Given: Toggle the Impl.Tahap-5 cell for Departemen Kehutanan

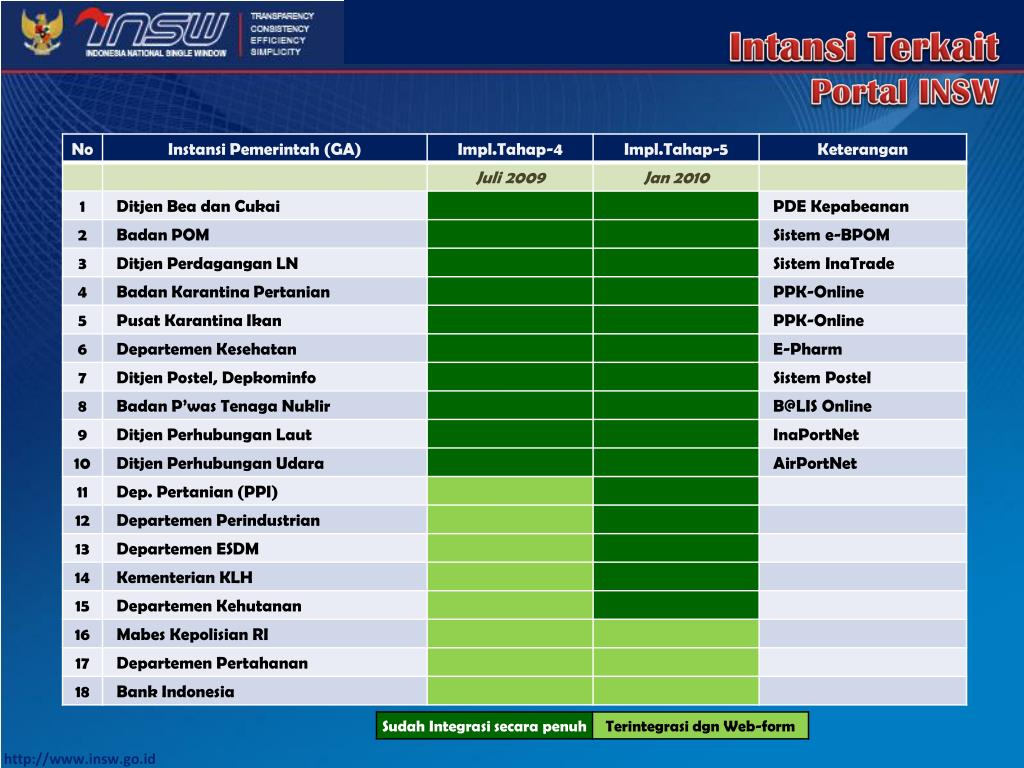Looking at the screenshot, I should pyautogui.click(x=677, y=605).
